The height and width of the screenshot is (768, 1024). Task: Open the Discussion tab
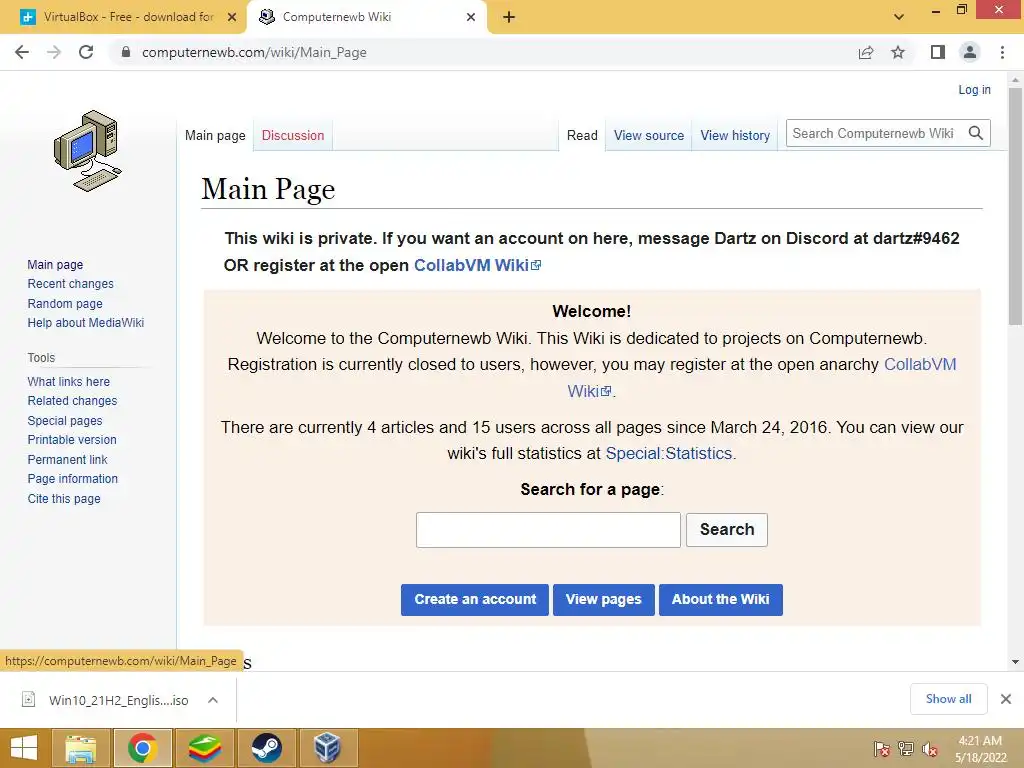tap(293, 135)
